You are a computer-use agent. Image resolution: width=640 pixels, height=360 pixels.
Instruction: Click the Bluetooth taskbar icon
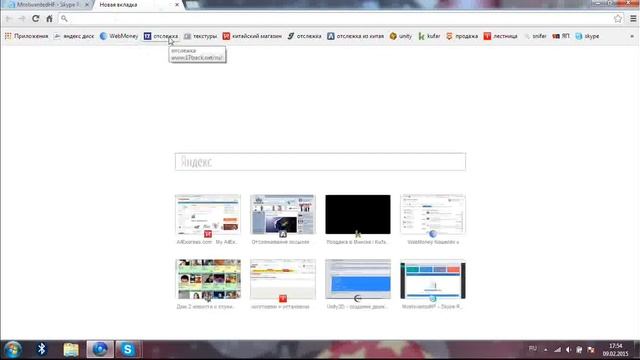point(41,349)
